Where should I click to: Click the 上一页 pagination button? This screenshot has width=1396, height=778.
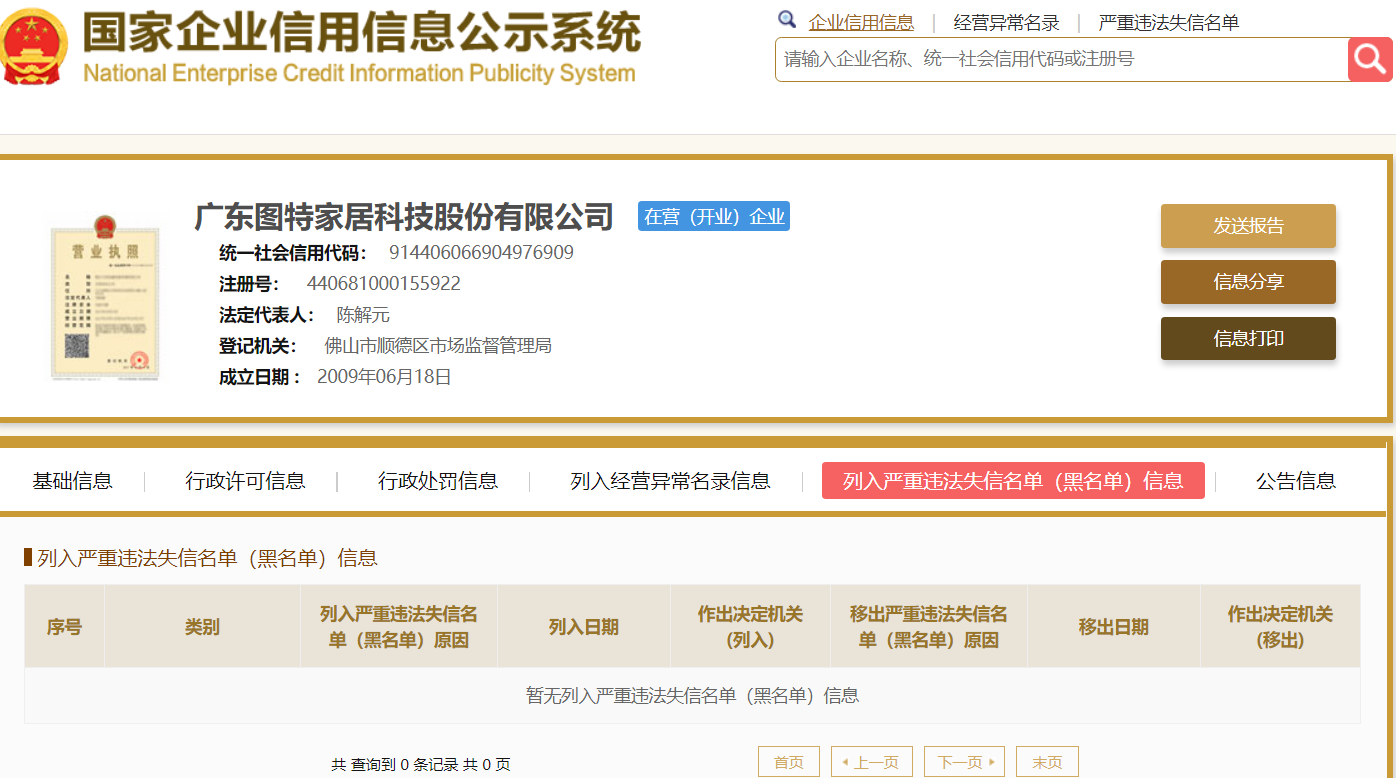(872, 762)
